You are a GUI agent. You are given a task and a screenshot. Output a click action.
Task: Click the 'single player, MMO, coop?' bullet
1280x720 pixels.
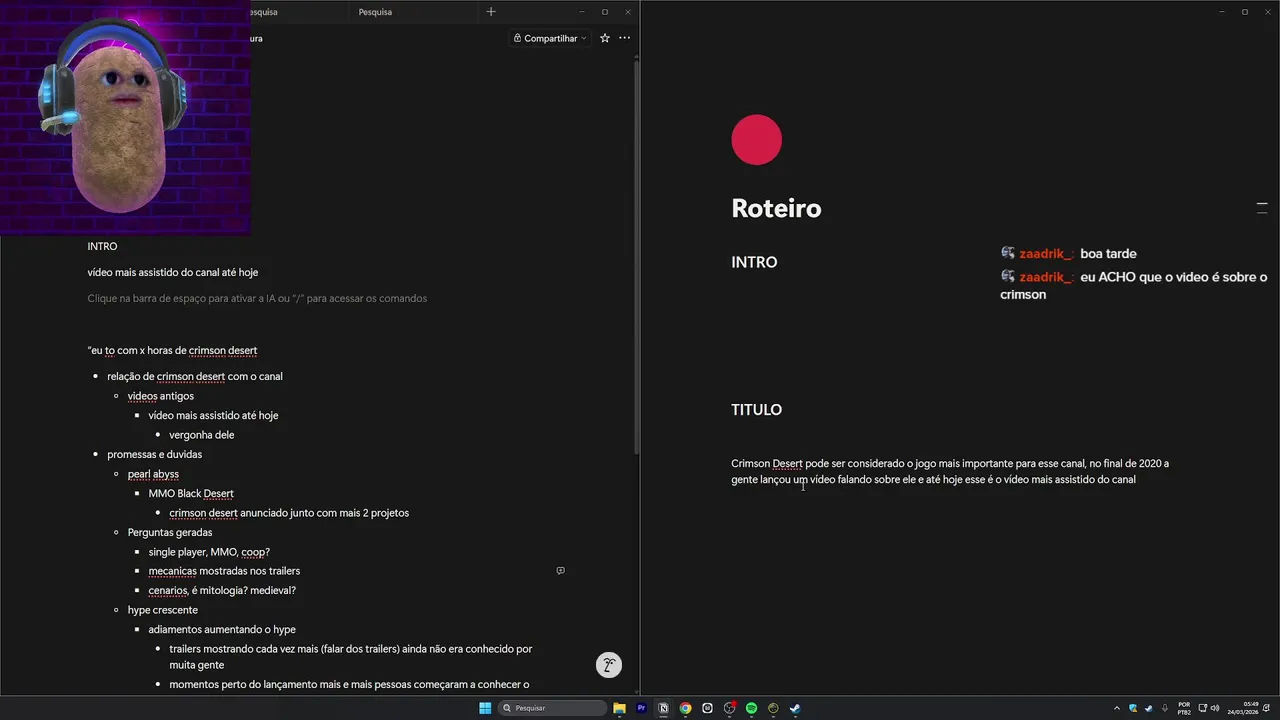(x=209, y=552)
